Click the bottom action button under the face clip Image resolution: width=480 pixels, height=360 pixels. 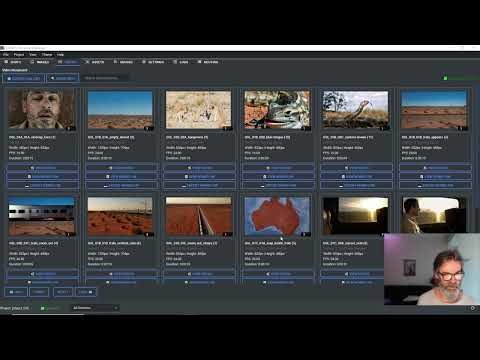pyautogui.click(x=43, y=185)
